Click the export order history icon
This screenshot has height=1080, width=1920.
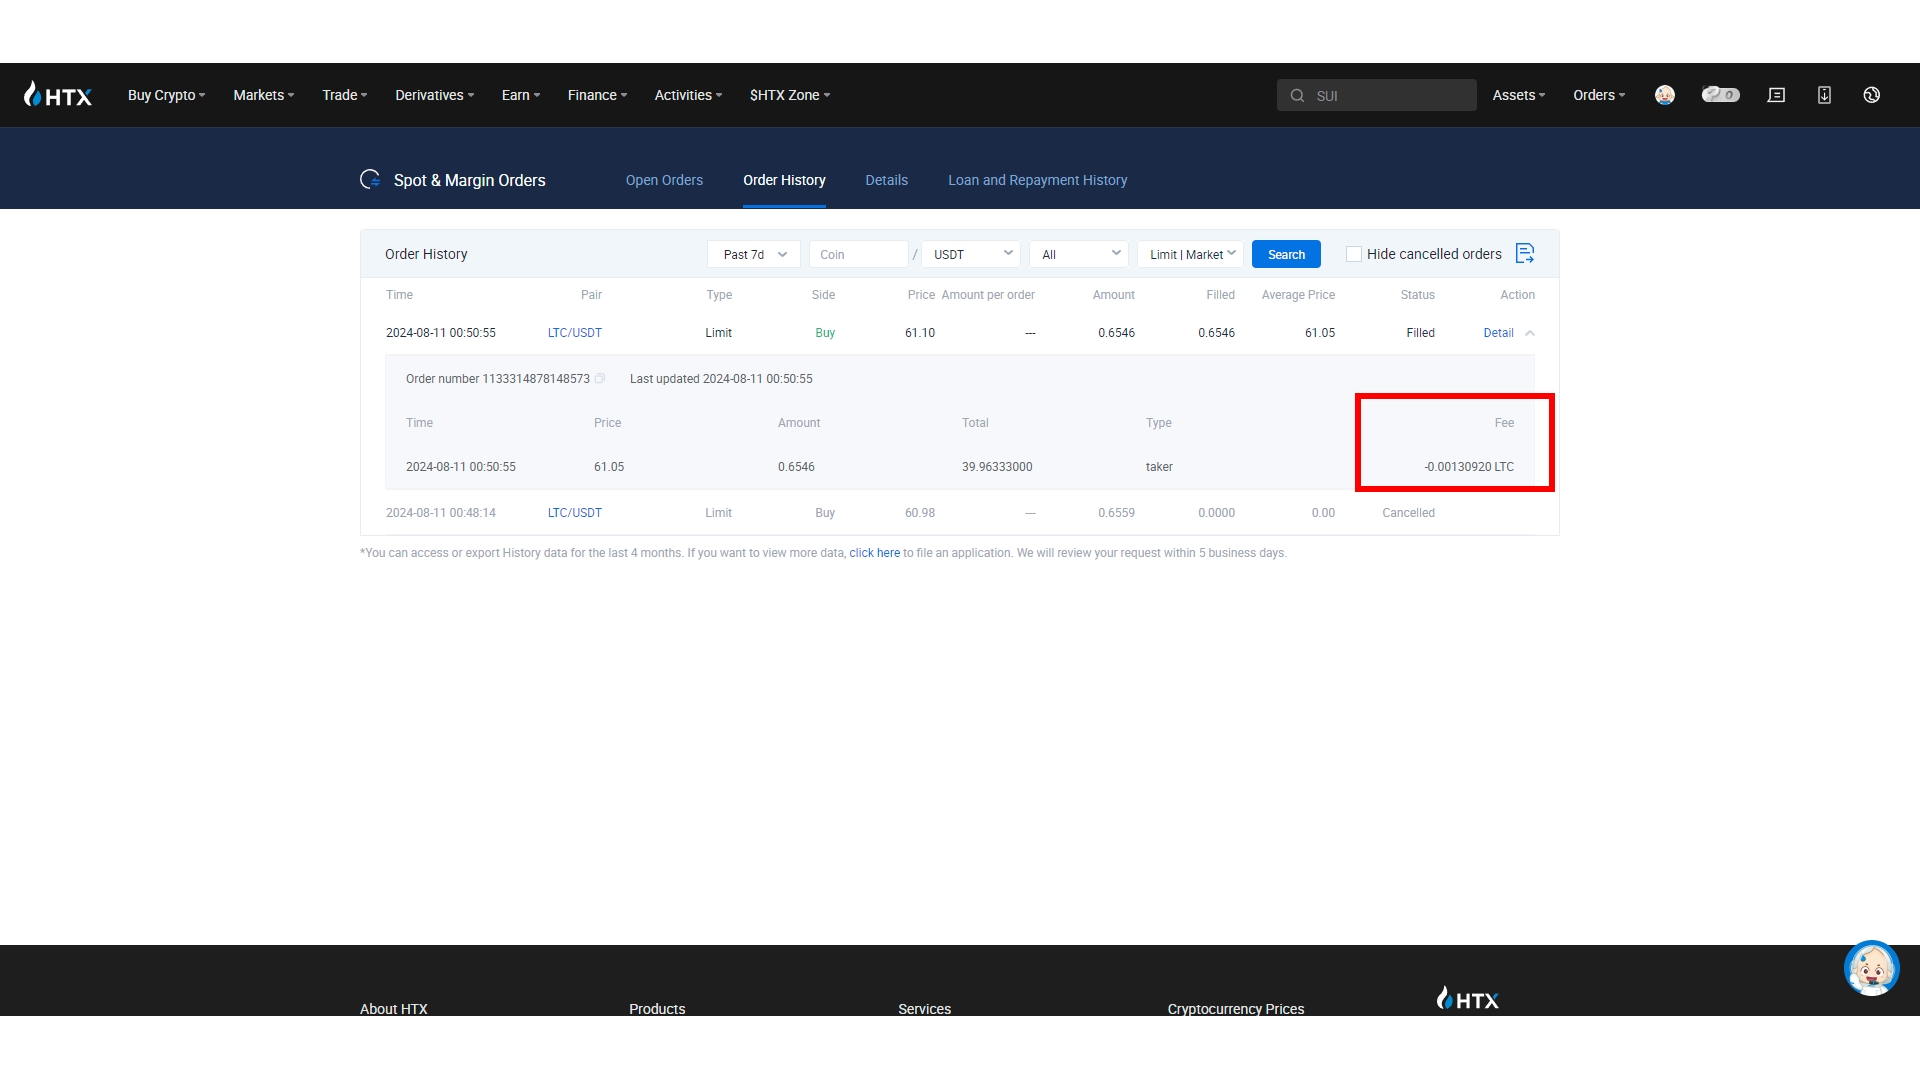point(1525,254)
